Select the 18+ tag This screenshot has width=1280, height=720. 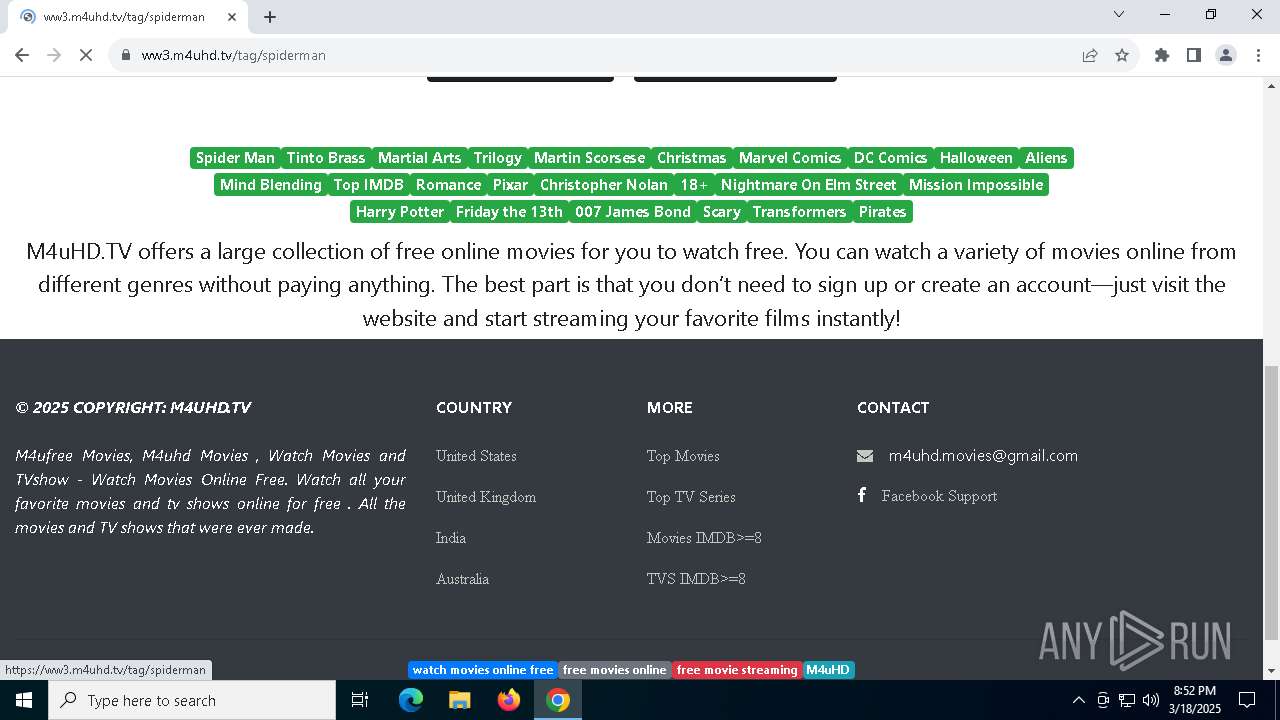(x=694, y=185)
